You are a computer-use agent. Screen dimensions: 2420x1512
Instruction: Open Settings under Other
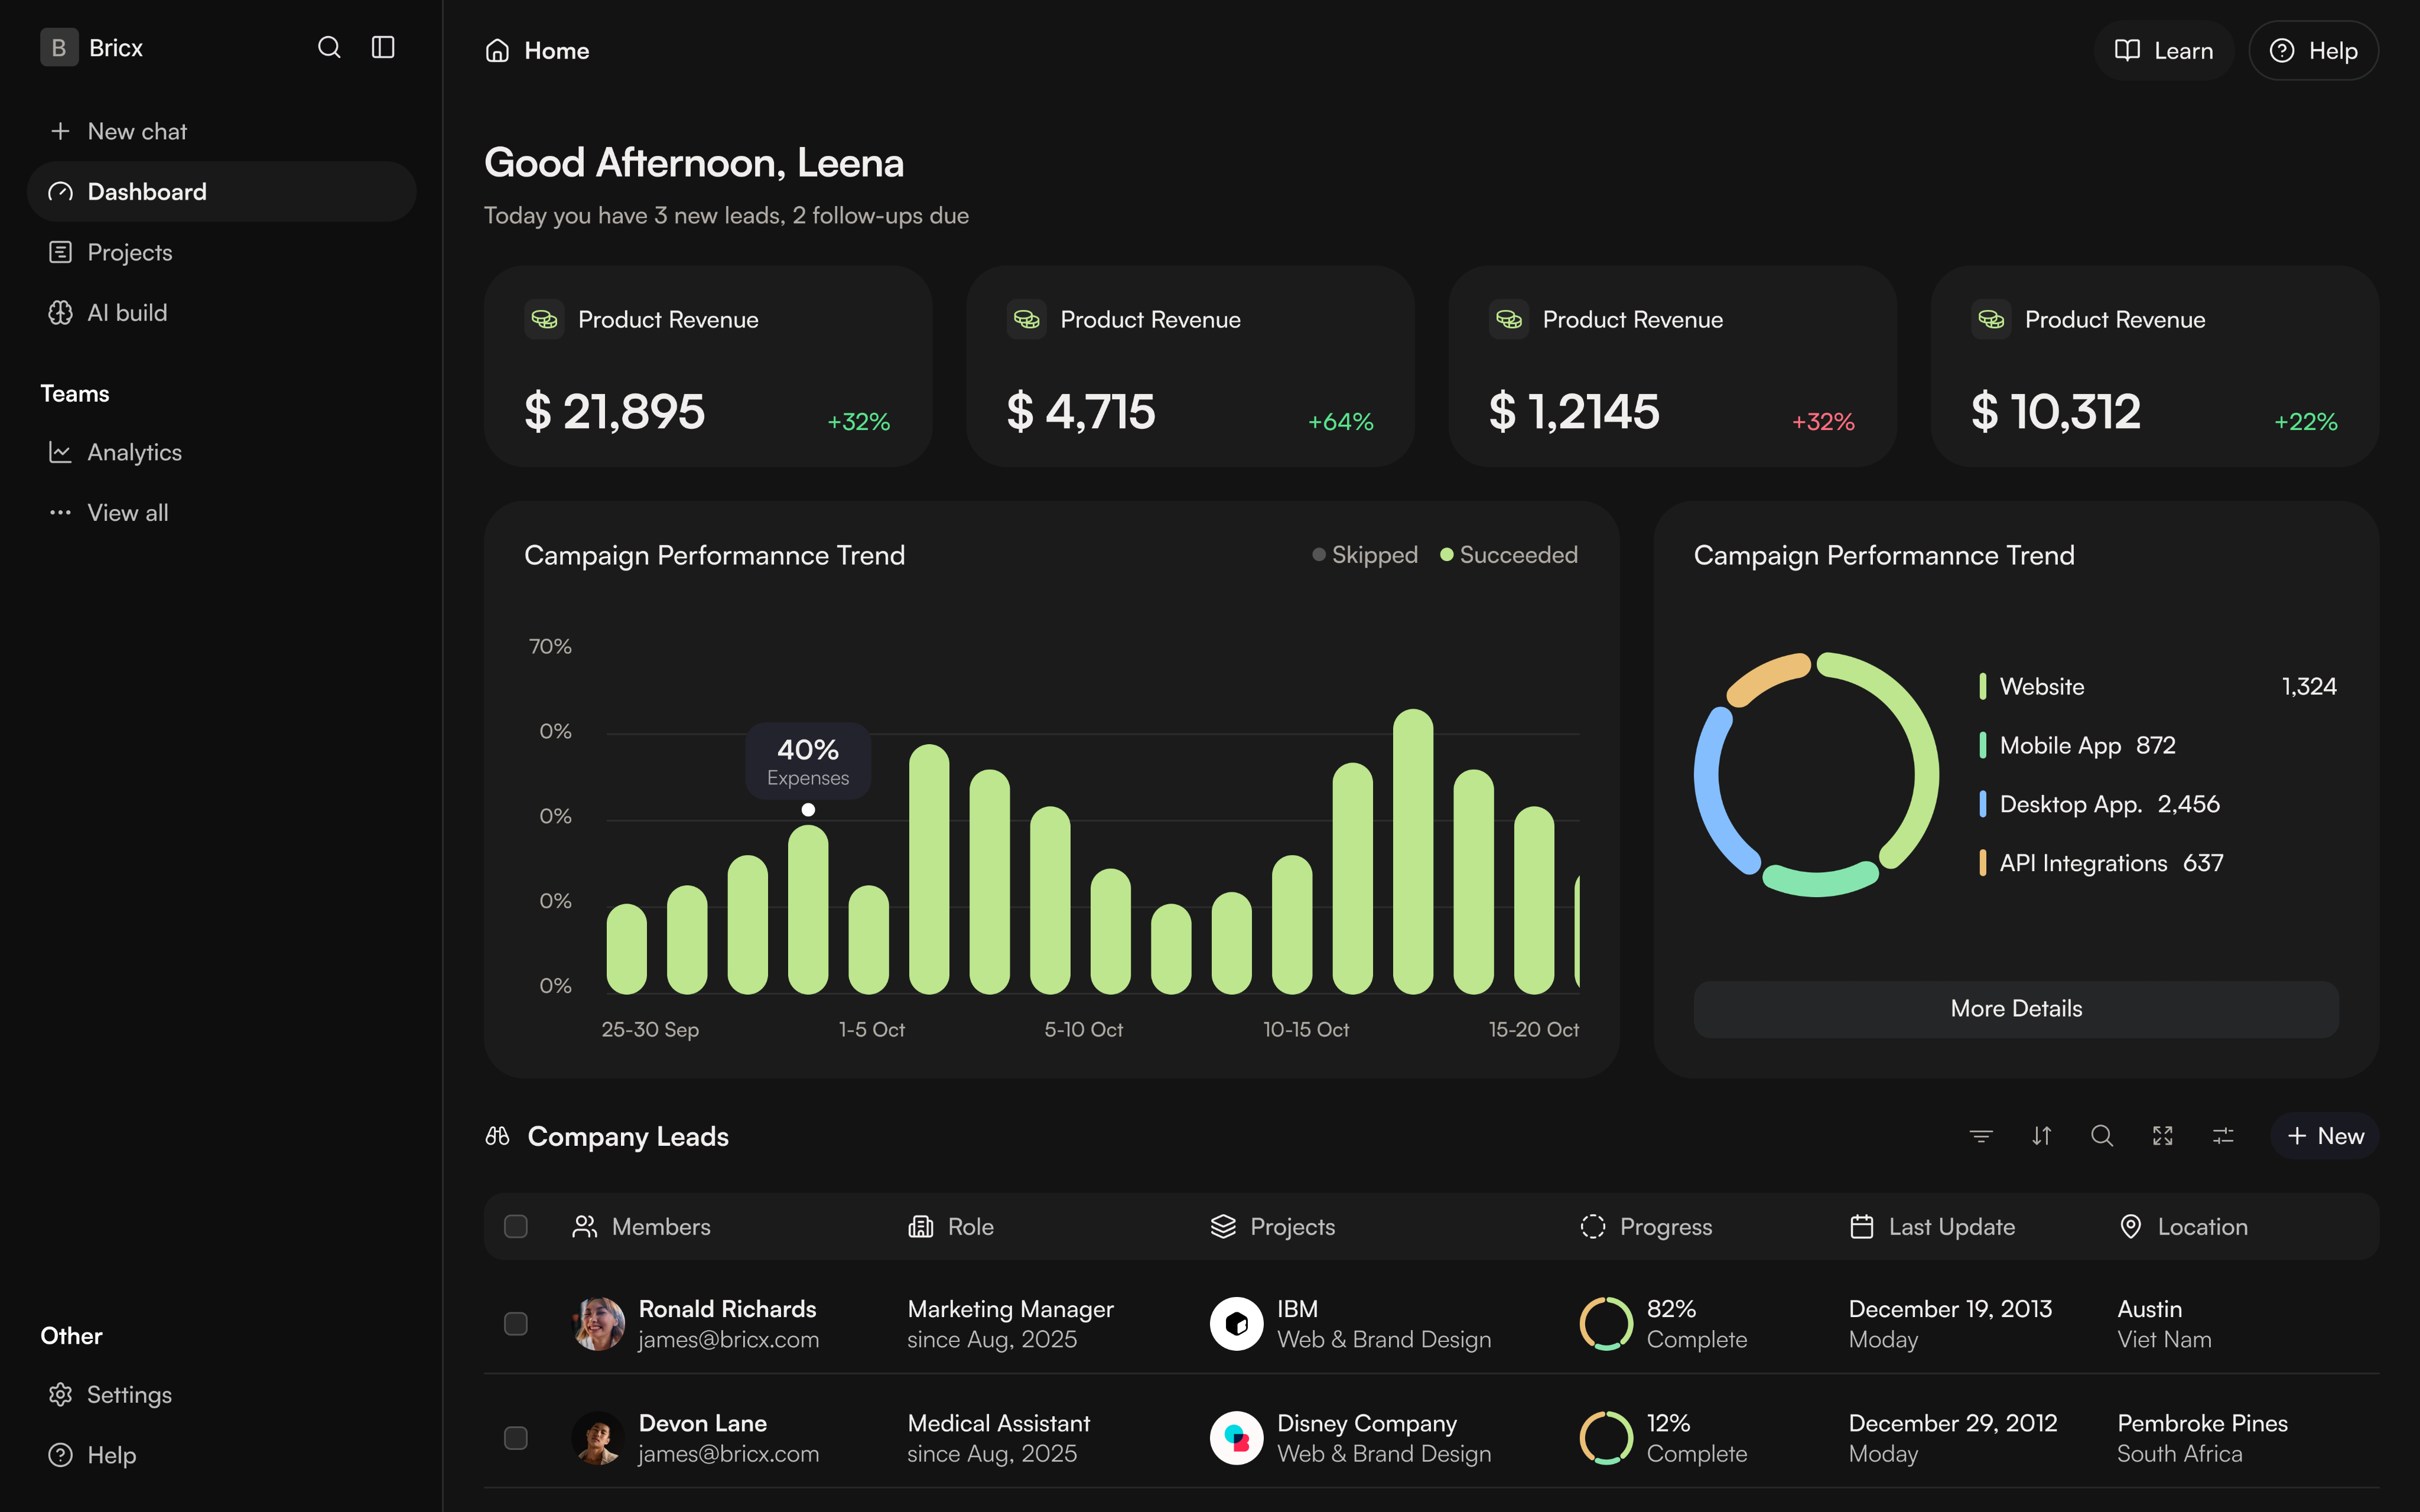[x=222, y=1395]
